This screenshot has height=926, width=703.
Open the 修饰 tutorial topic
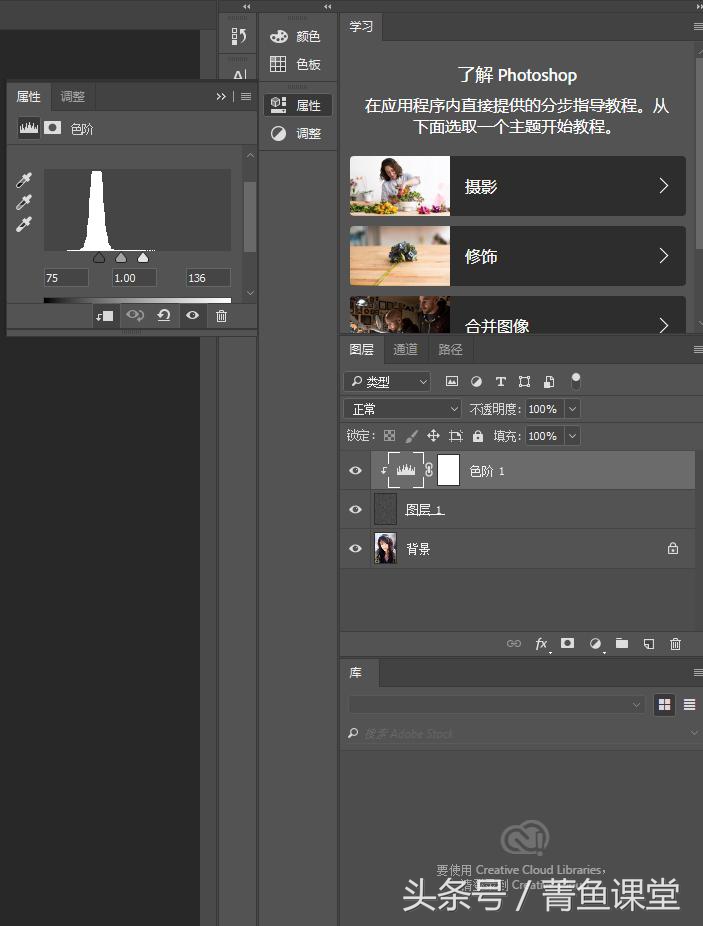coord(517,256)
